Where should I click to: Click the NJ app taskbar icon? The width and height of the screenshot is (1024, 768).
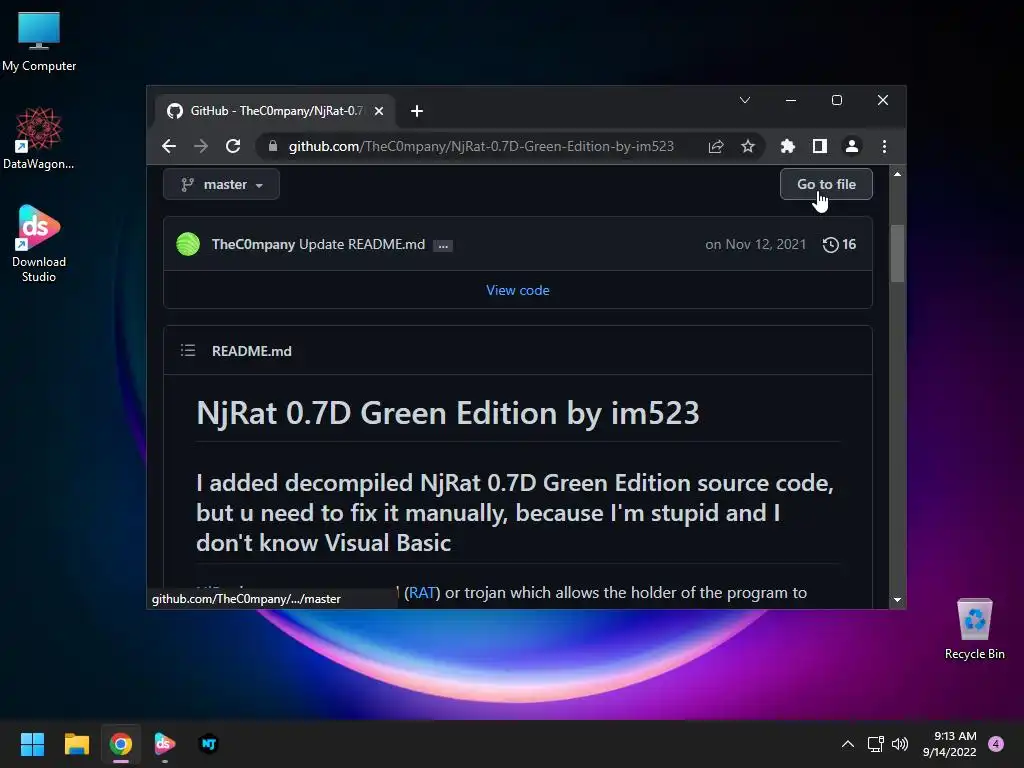pyautogui.click(x=209, y=744)
